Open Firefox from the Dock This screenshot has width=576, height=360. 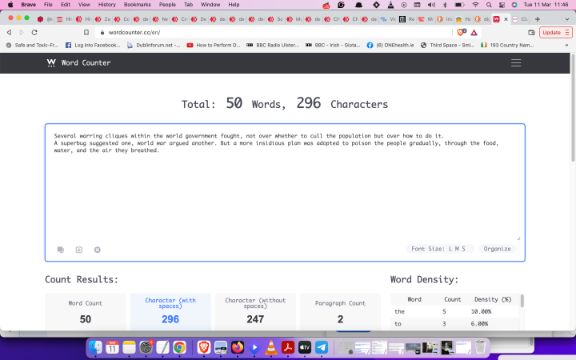pyautogui.click(x=237, y=347)
